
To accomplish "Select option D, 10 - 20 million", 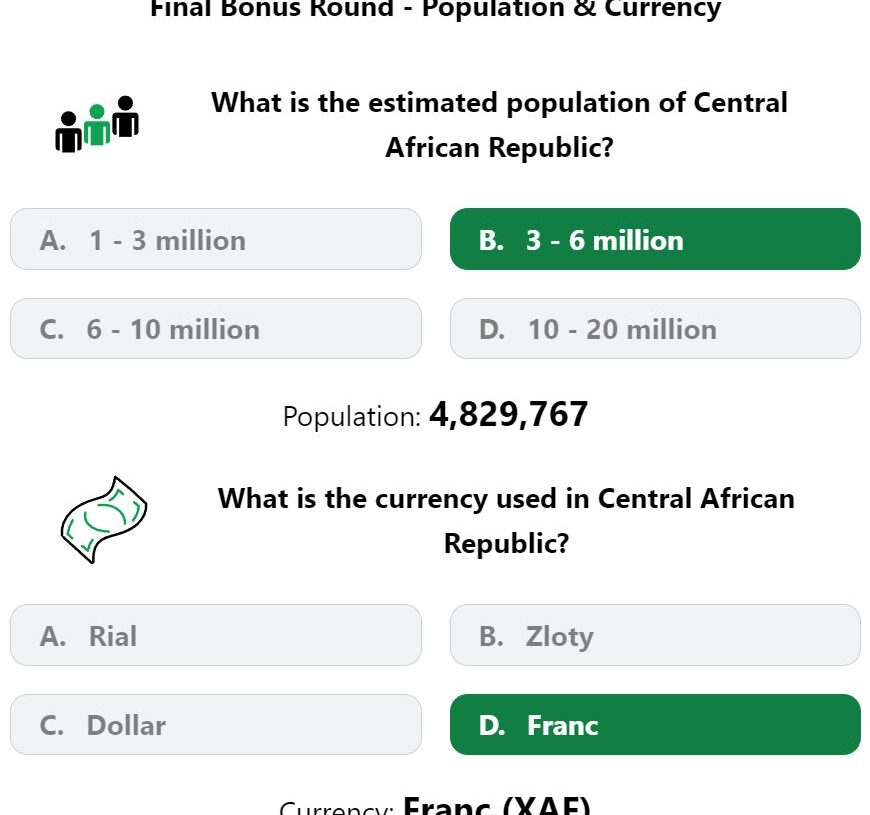I will [x=655, y=329].
